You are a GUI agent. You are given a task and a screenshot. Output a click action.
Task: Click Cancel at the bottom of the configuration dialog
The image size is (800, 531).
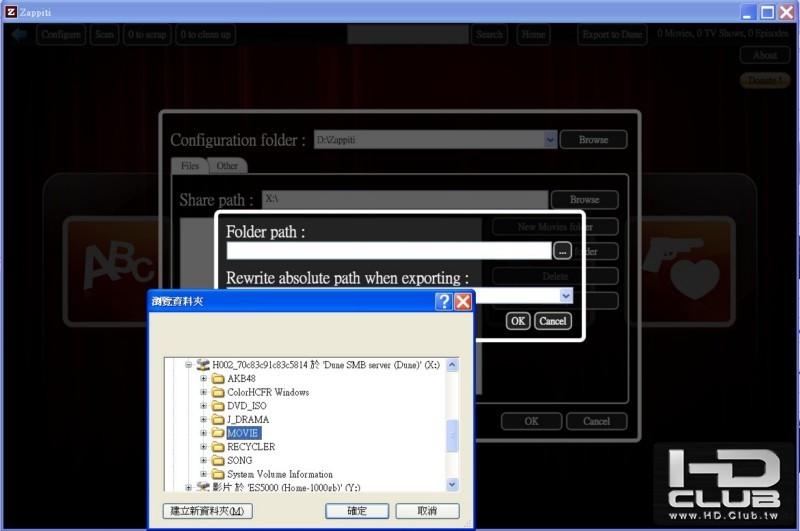click(596, 421)
